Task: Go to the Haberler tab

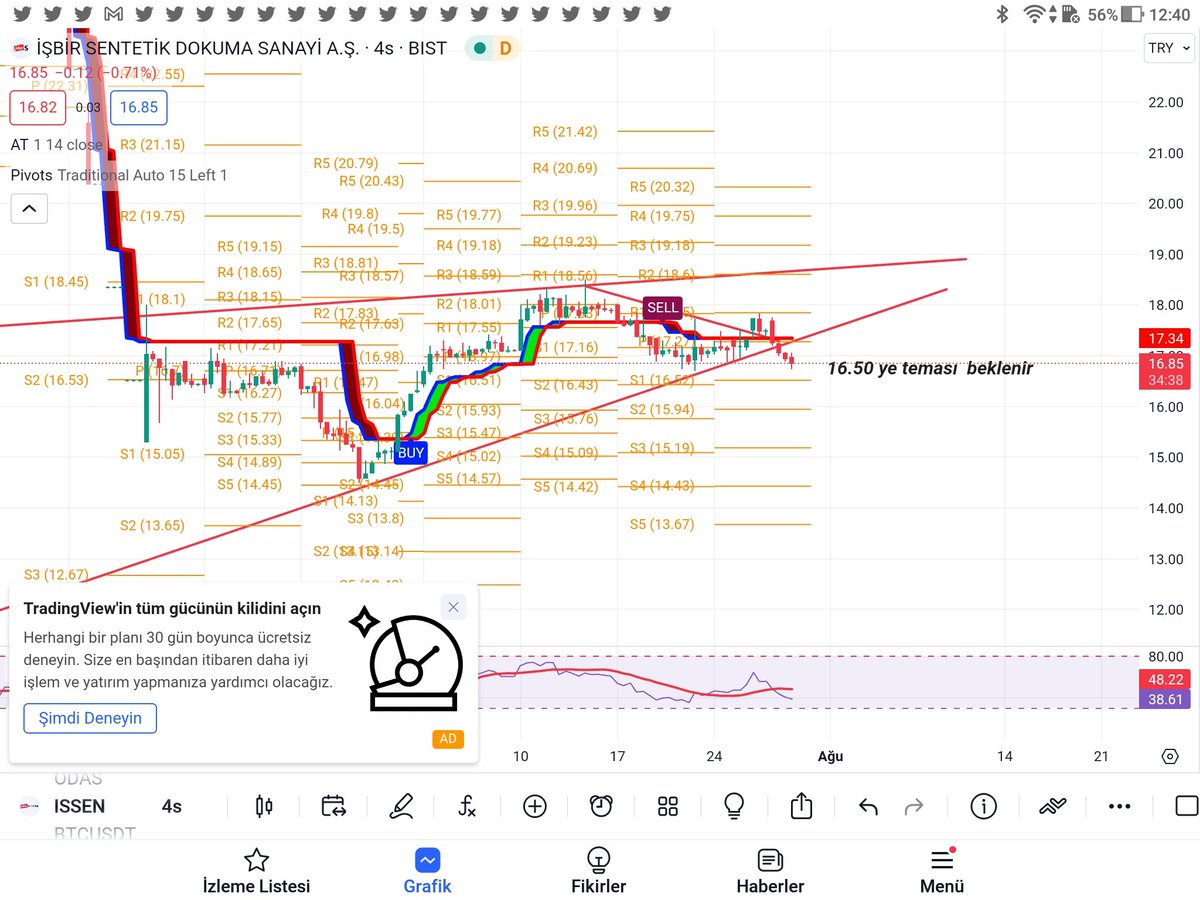Action: (770, 872)
